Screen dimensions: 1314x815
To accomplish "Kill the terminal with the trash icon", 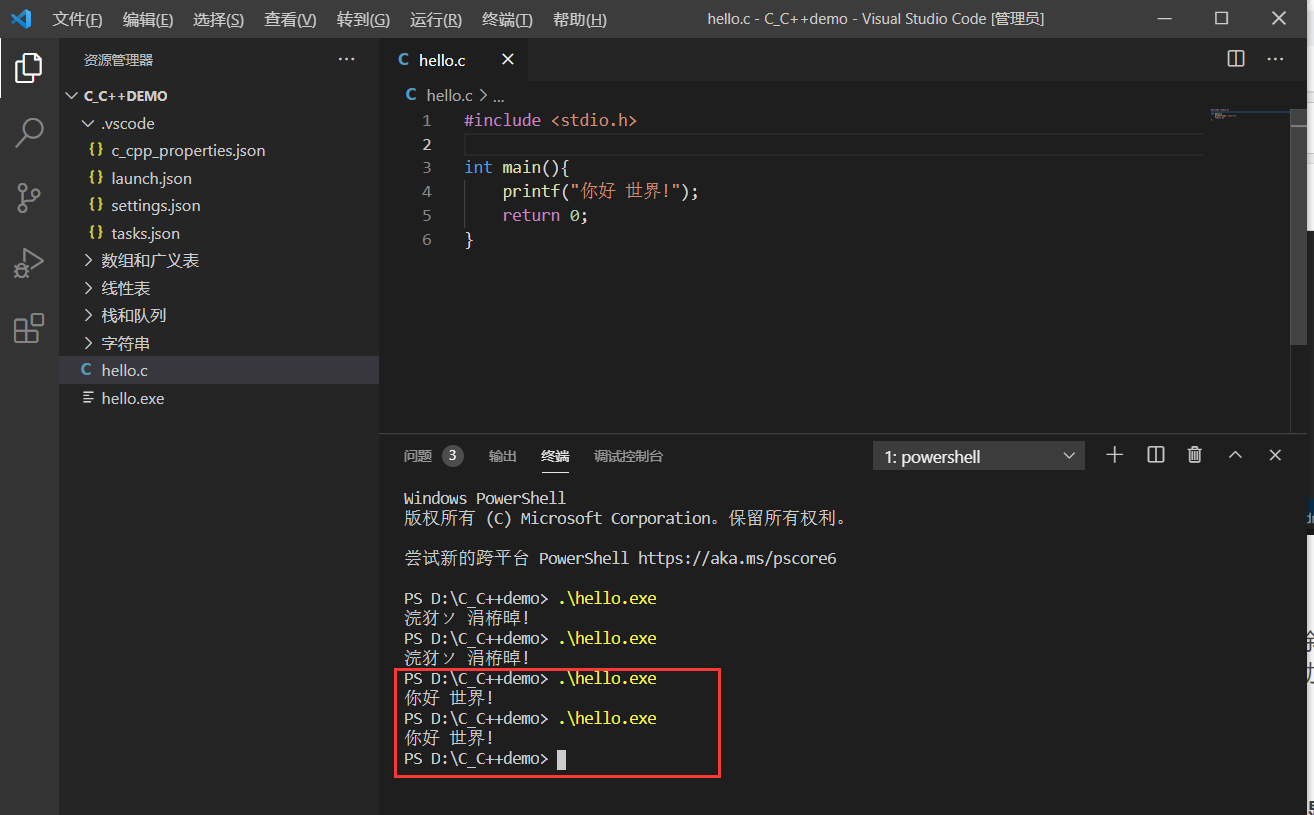I will pyautogui.click(x=1194, y=455).
